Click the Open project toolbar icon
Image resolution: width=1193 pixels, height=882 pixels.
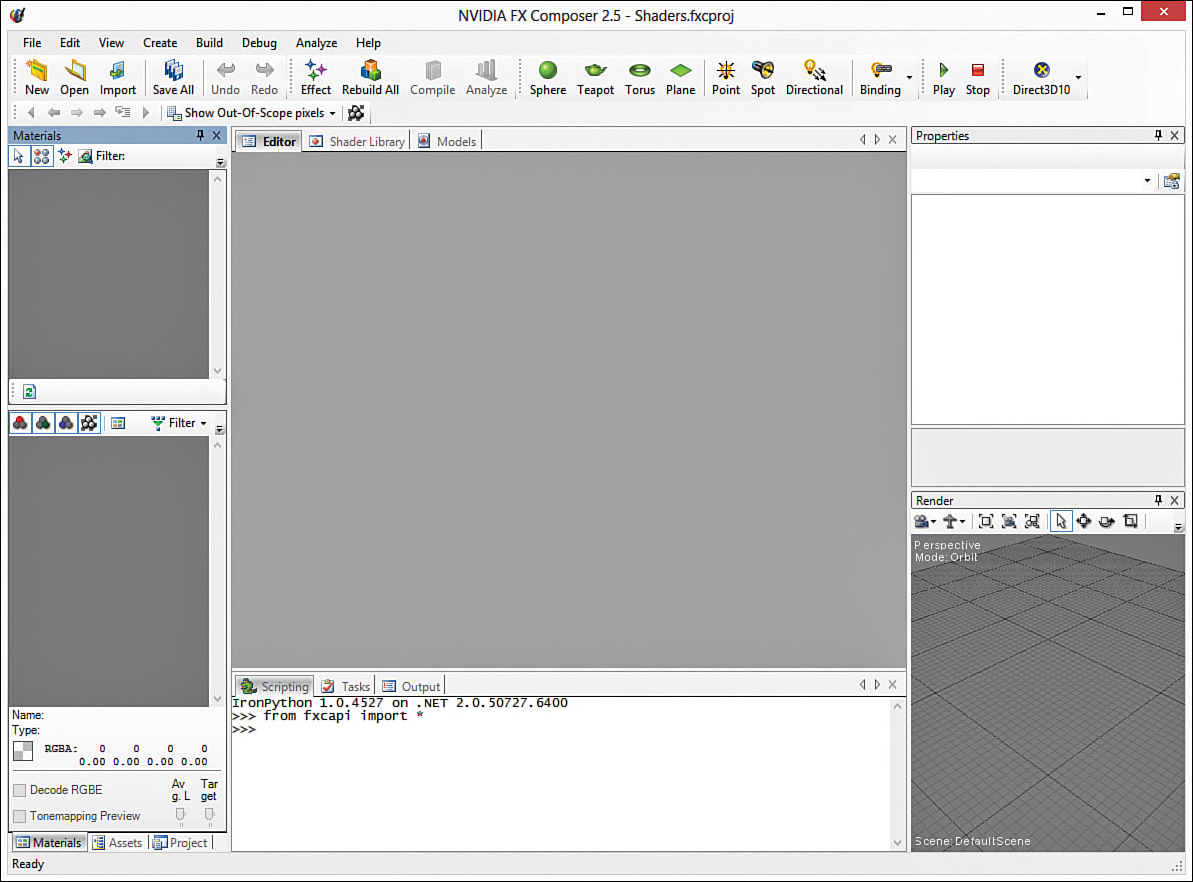(75, 78)
